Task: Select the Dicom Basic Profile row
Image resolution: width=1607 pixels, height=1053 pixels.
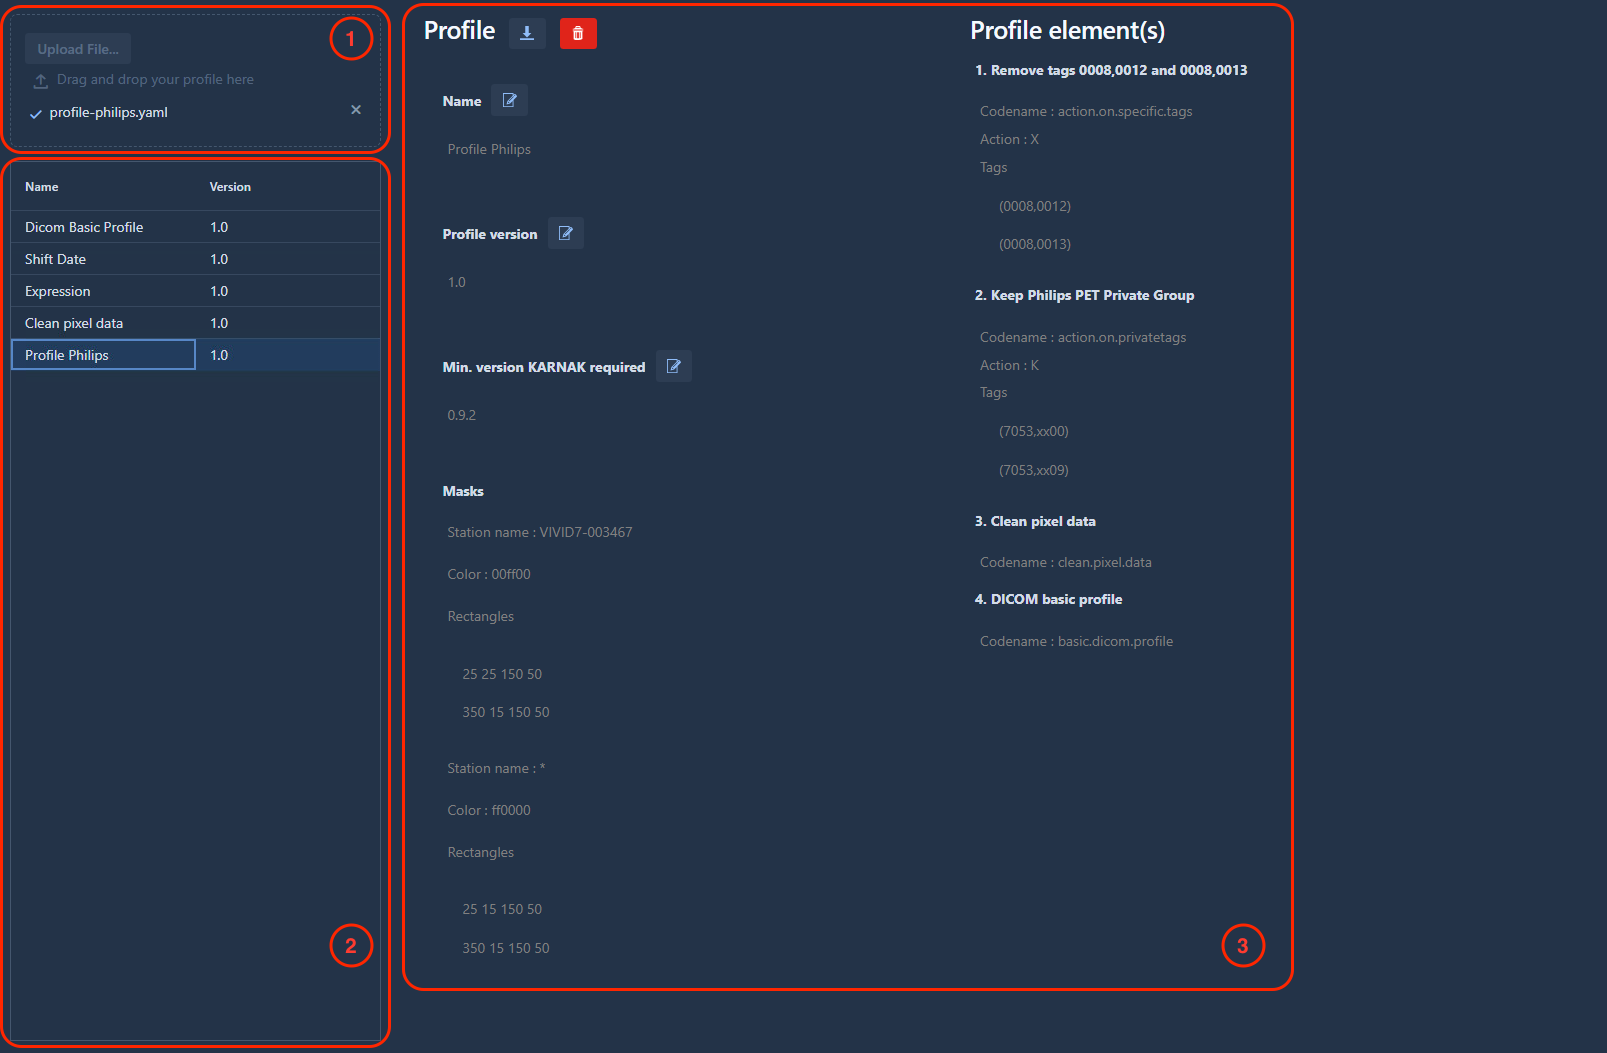Action: [x=195, y=227]
